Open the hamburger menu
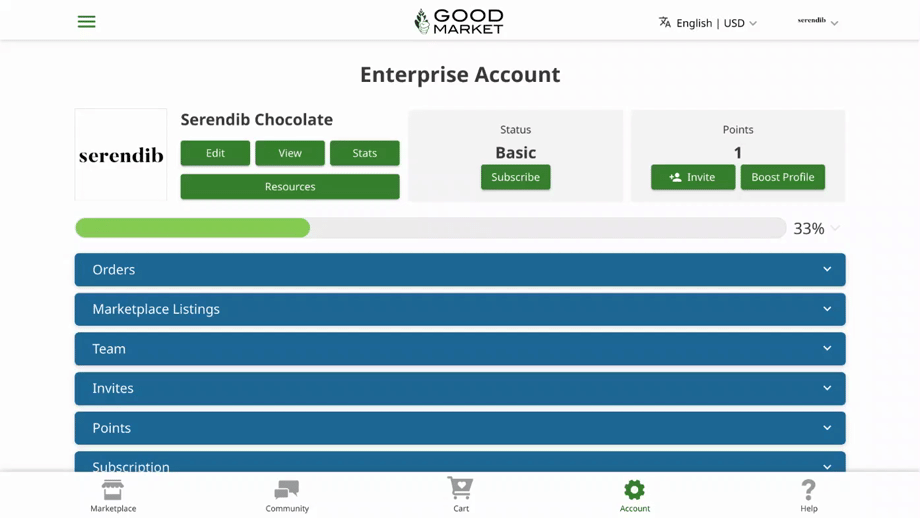 [87, 22]
